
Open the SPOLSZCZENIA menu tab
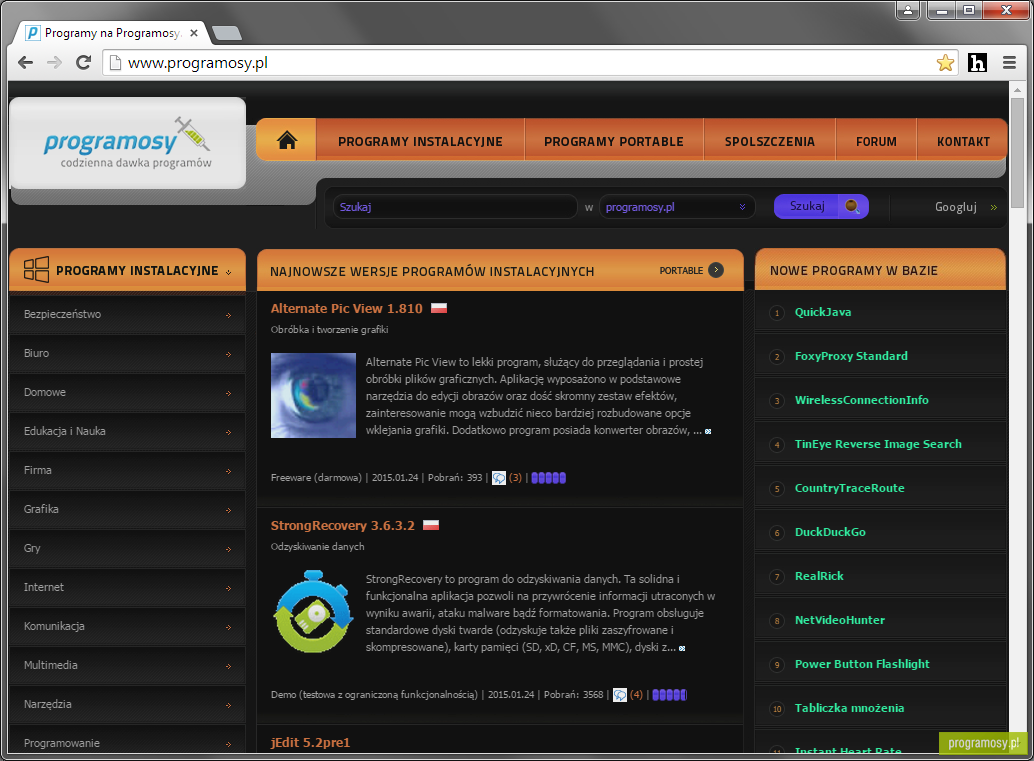pyautogui.click(x=770, y=140)
